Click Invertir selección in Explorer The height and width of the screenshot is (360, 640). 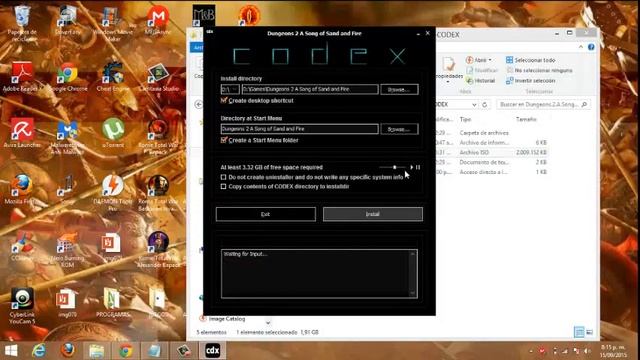click(531, 81)
